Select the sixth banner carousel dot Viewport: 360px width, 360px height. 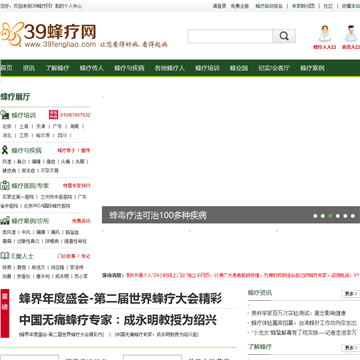[x=353, y=216]
